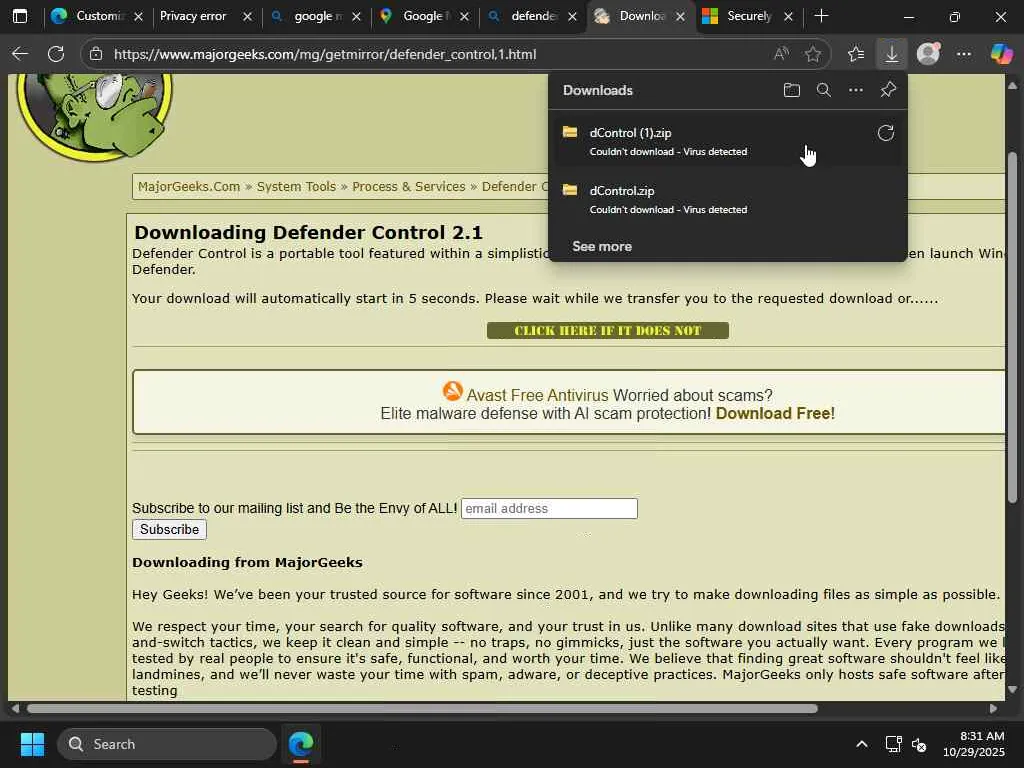1024x768 pixels.
Task: Switch to the Privacy error tab
Action: pos(204,16)
